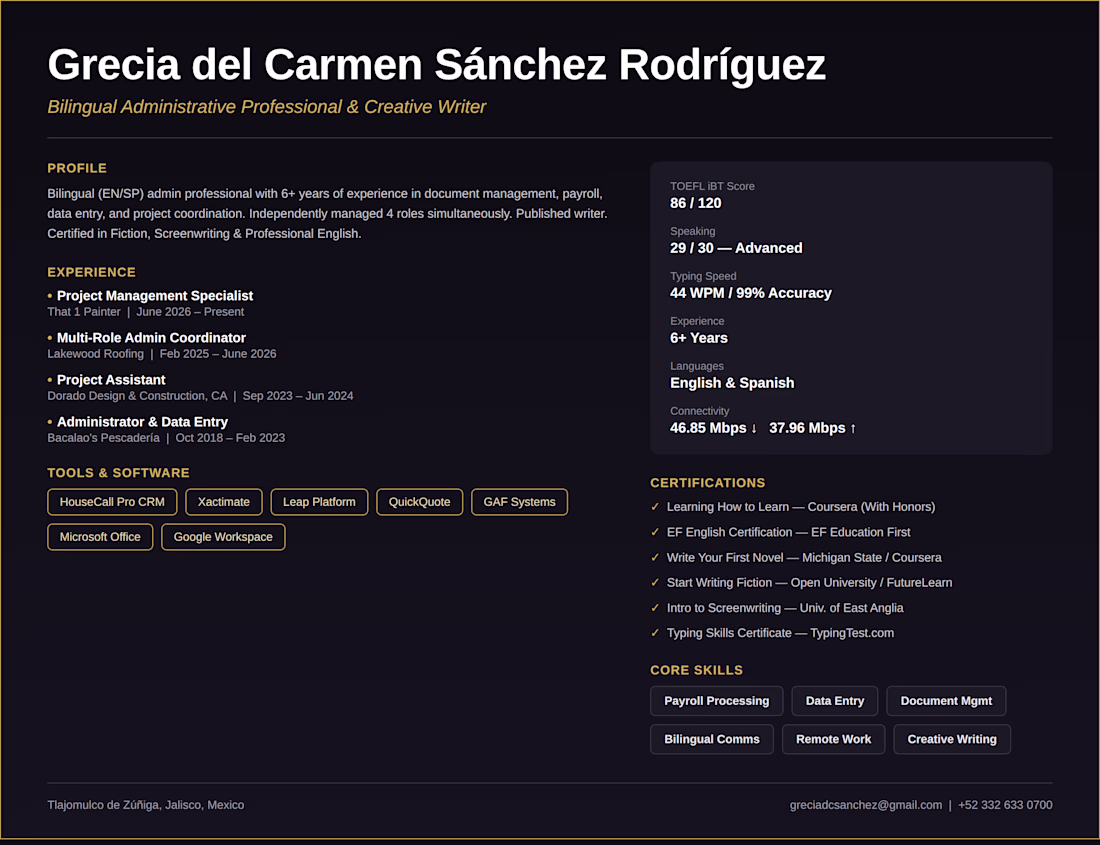
Task: Click the 37.96 Mbps upload speed
Action: pyautogui.click(x=812, y=428)
